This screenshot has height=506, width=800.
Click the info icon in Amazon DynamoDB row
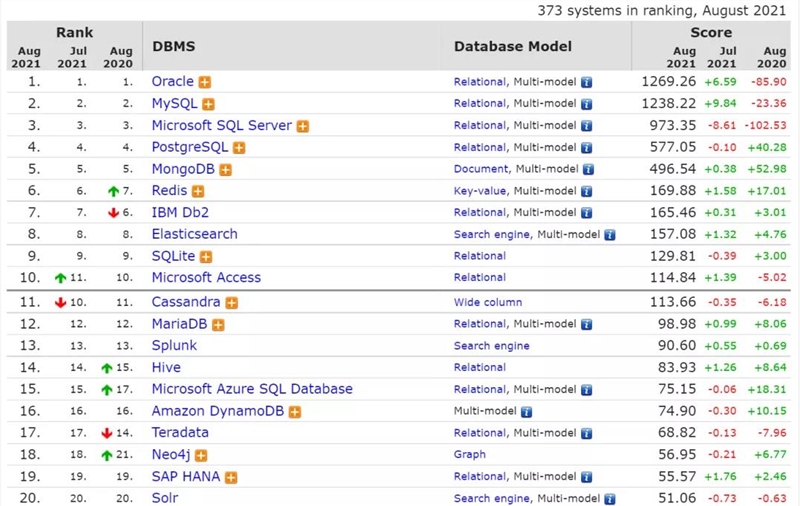pyautogui.click(x=527, y=412)
